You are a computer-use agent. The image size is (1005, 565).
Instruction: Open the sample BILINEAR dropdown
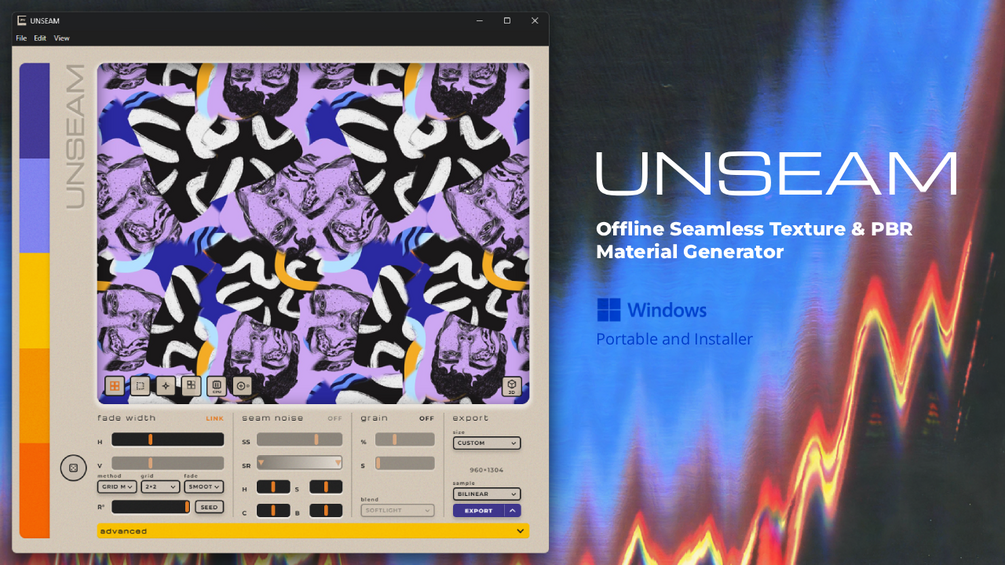point(486,494)
